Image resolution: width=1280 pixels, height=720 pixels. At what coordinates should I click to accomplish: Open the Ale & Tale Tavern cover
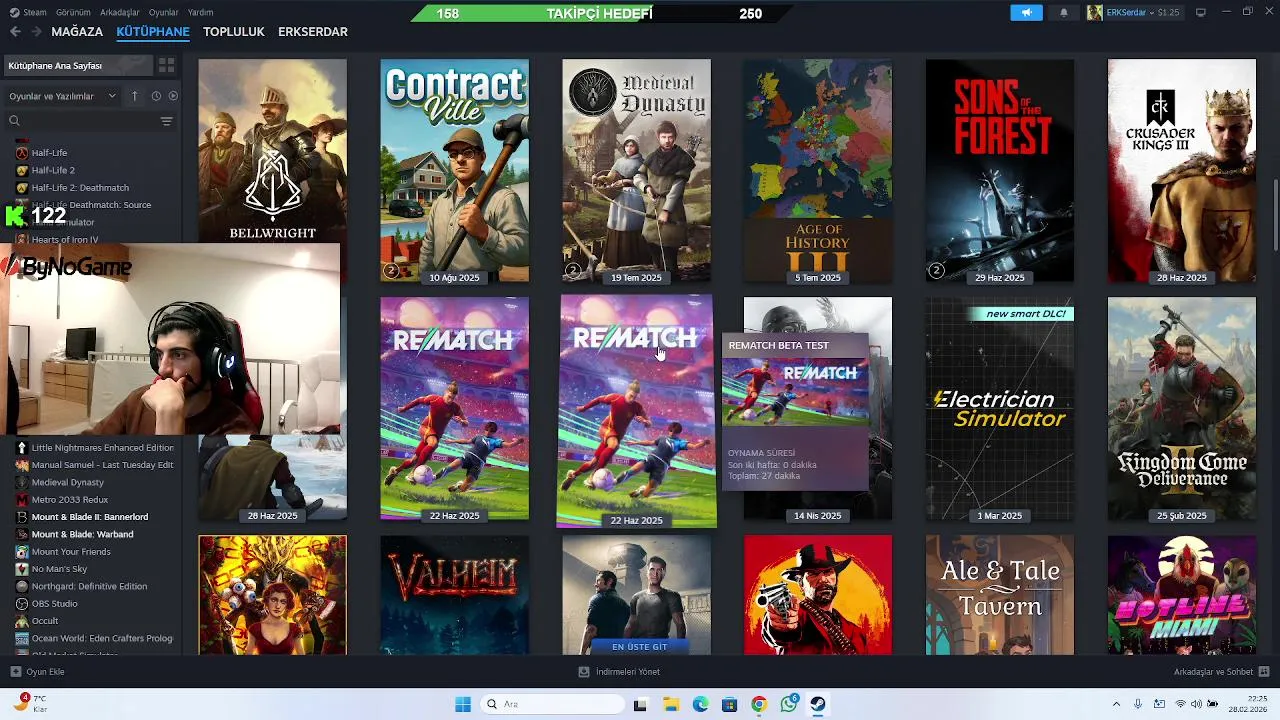[1000, 595]
